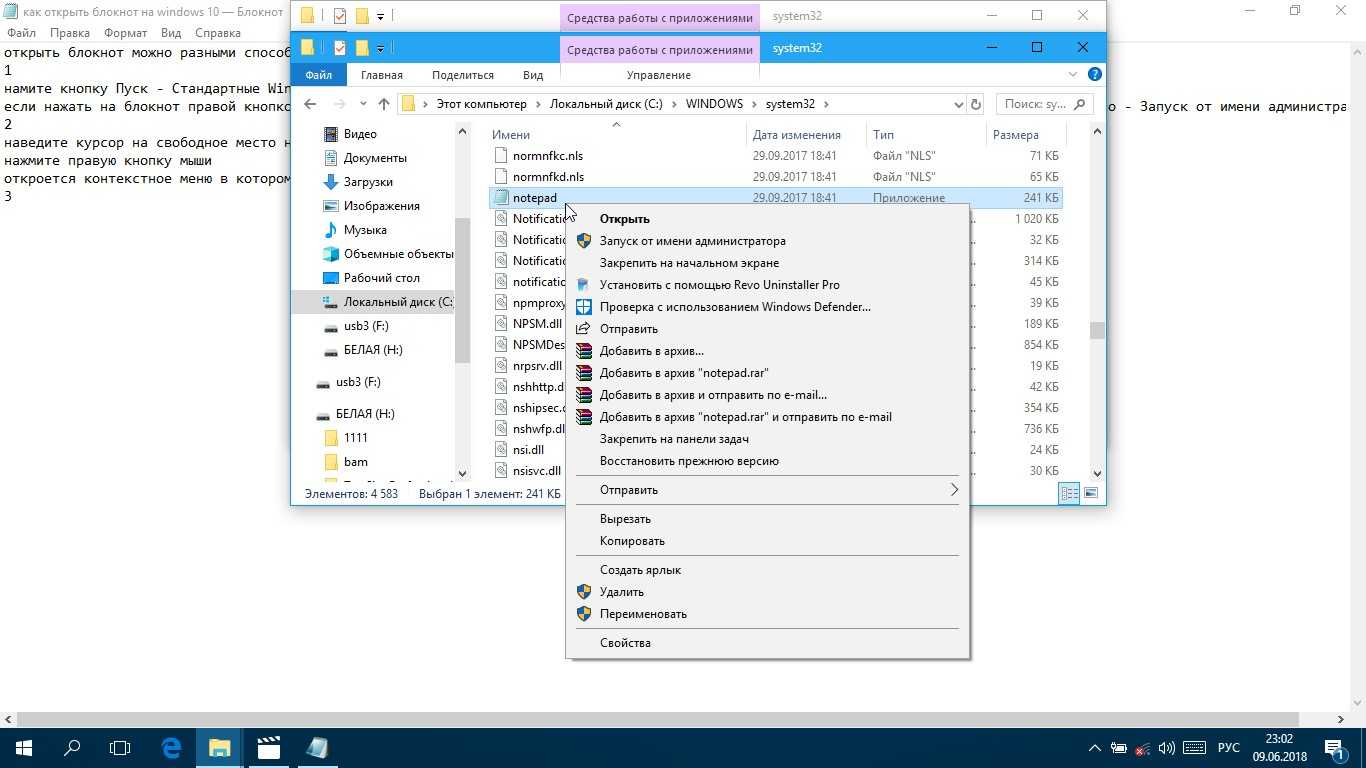Click the Рабочий стол desktop icon
This screenshot has width=1366, height=768.
click(331, 278)
